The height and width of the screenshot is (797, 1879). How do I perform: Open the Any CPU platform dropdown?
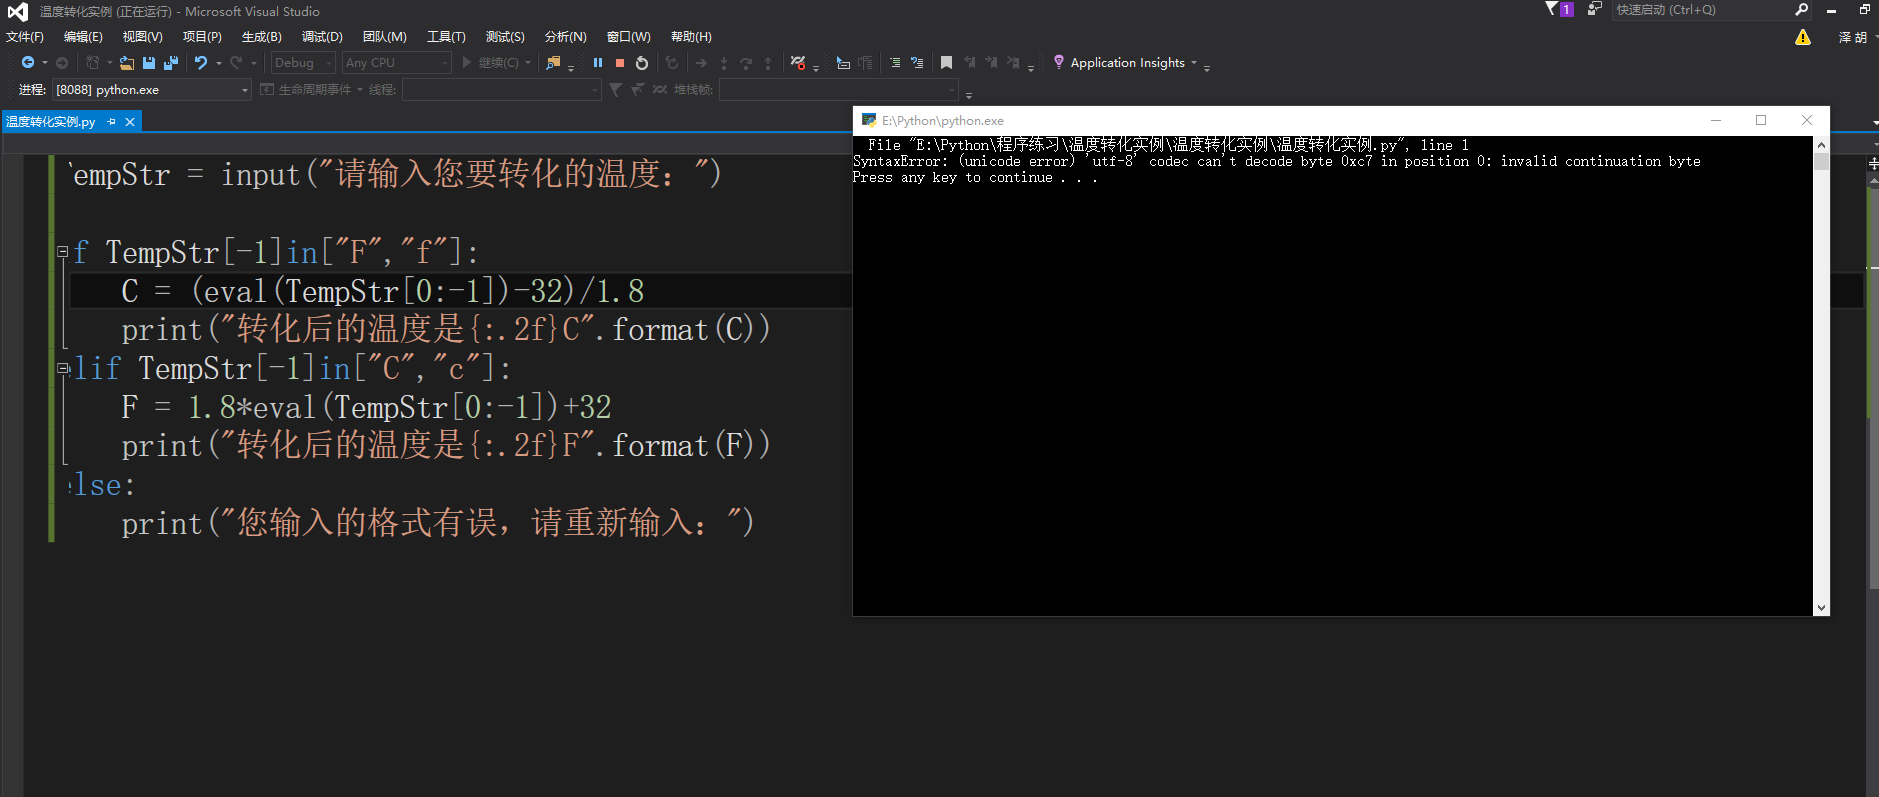tap(397, 63)
